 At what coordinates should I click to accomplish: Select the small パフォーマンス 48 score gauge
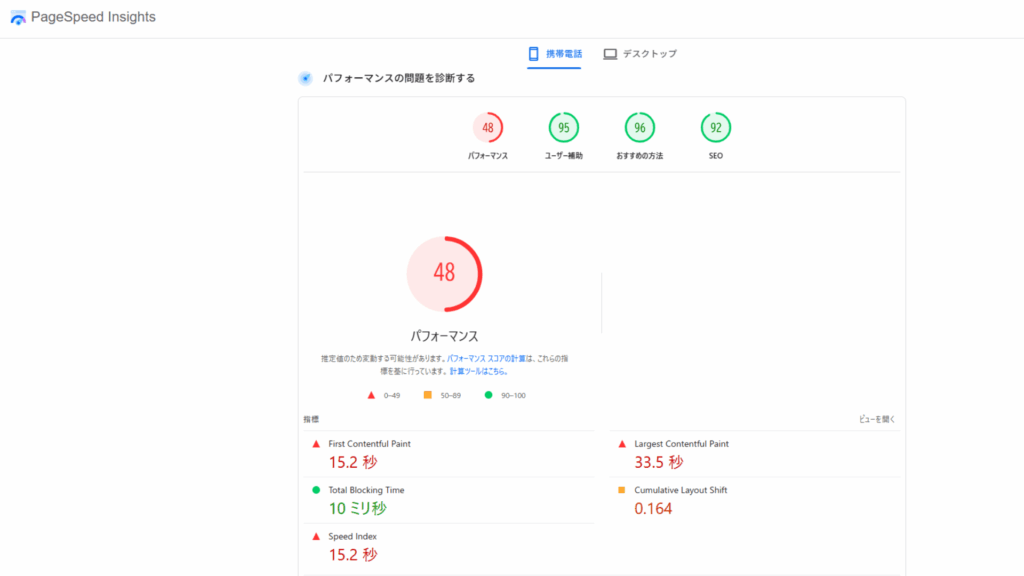[488, 128]
